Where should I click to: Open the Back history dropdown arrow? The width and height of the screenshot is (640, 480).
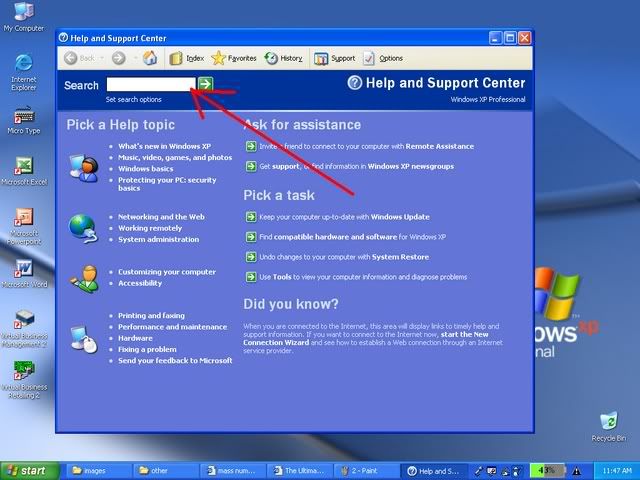pyautogui.click(x=102, y=58)
